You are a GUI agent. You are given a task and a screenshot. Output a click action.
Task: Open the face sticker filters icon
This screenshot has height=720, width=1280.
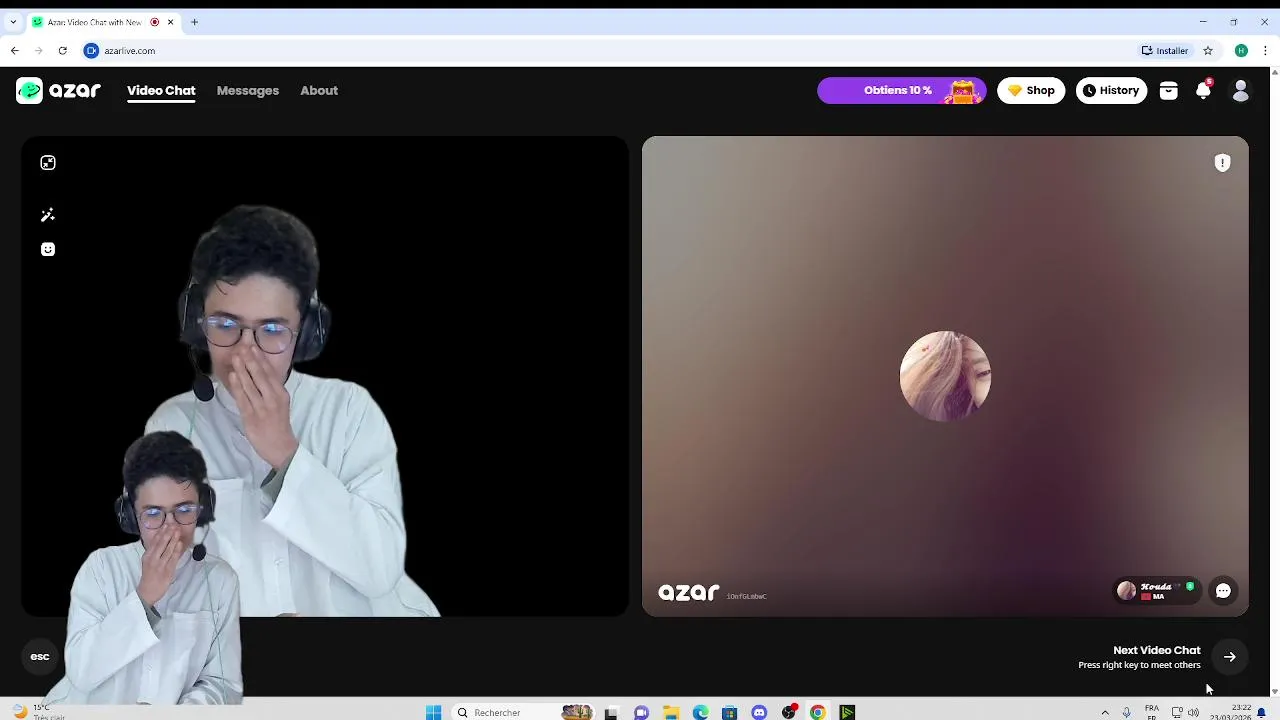tap(48, 249)
